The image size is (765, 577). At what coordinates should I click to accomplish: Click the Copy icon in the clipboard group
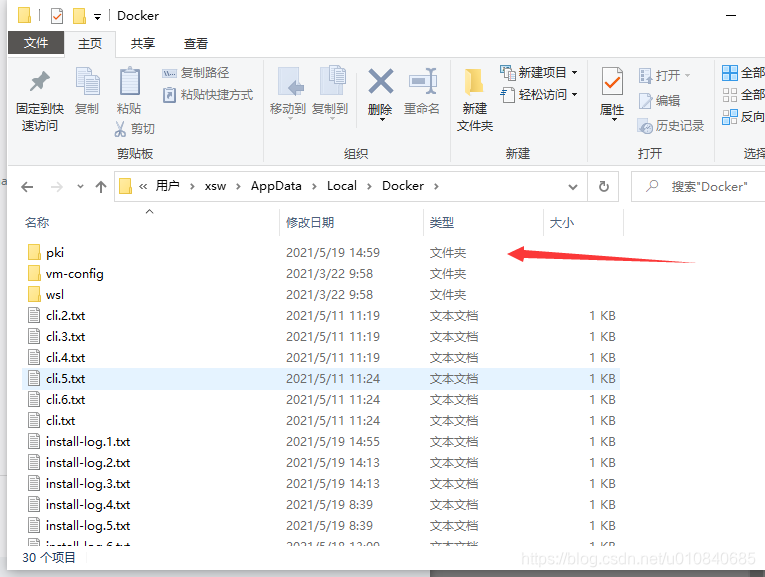(87, 81)
